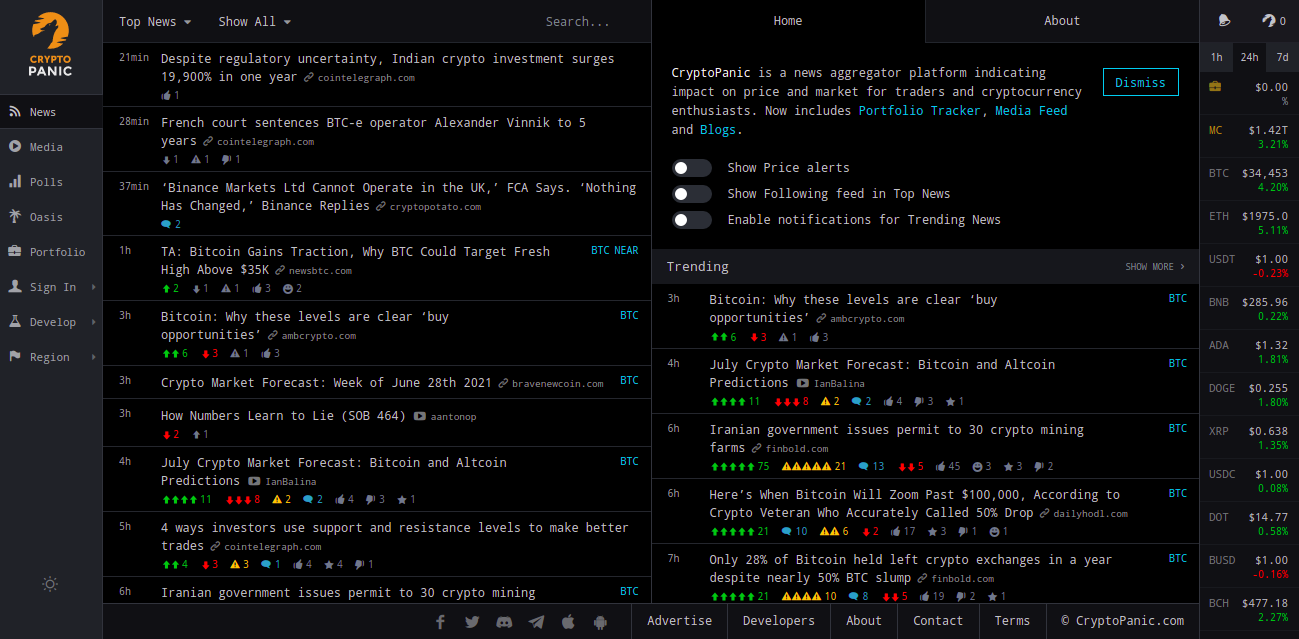
Task: Click Developers in the footer
Action: pos(779,621)
